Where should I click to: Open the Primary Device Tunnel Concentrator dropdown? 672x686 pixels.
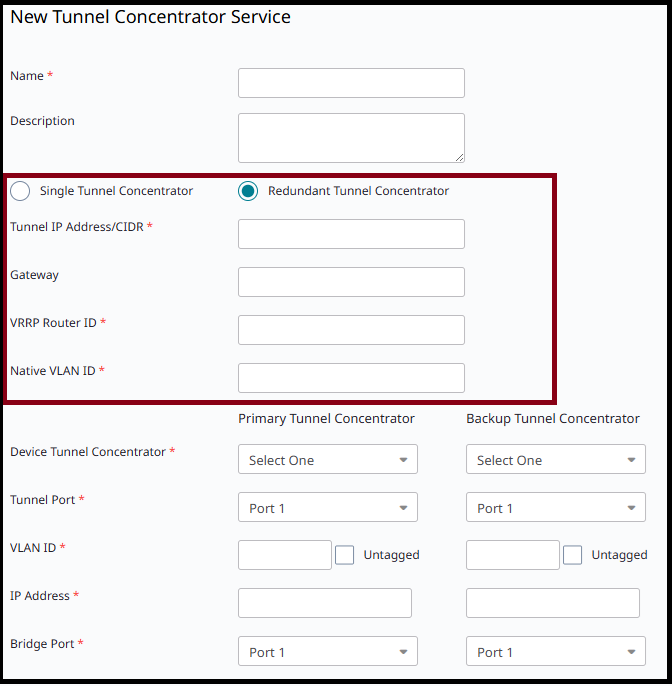pyautogui.click(x=327, y=460)
